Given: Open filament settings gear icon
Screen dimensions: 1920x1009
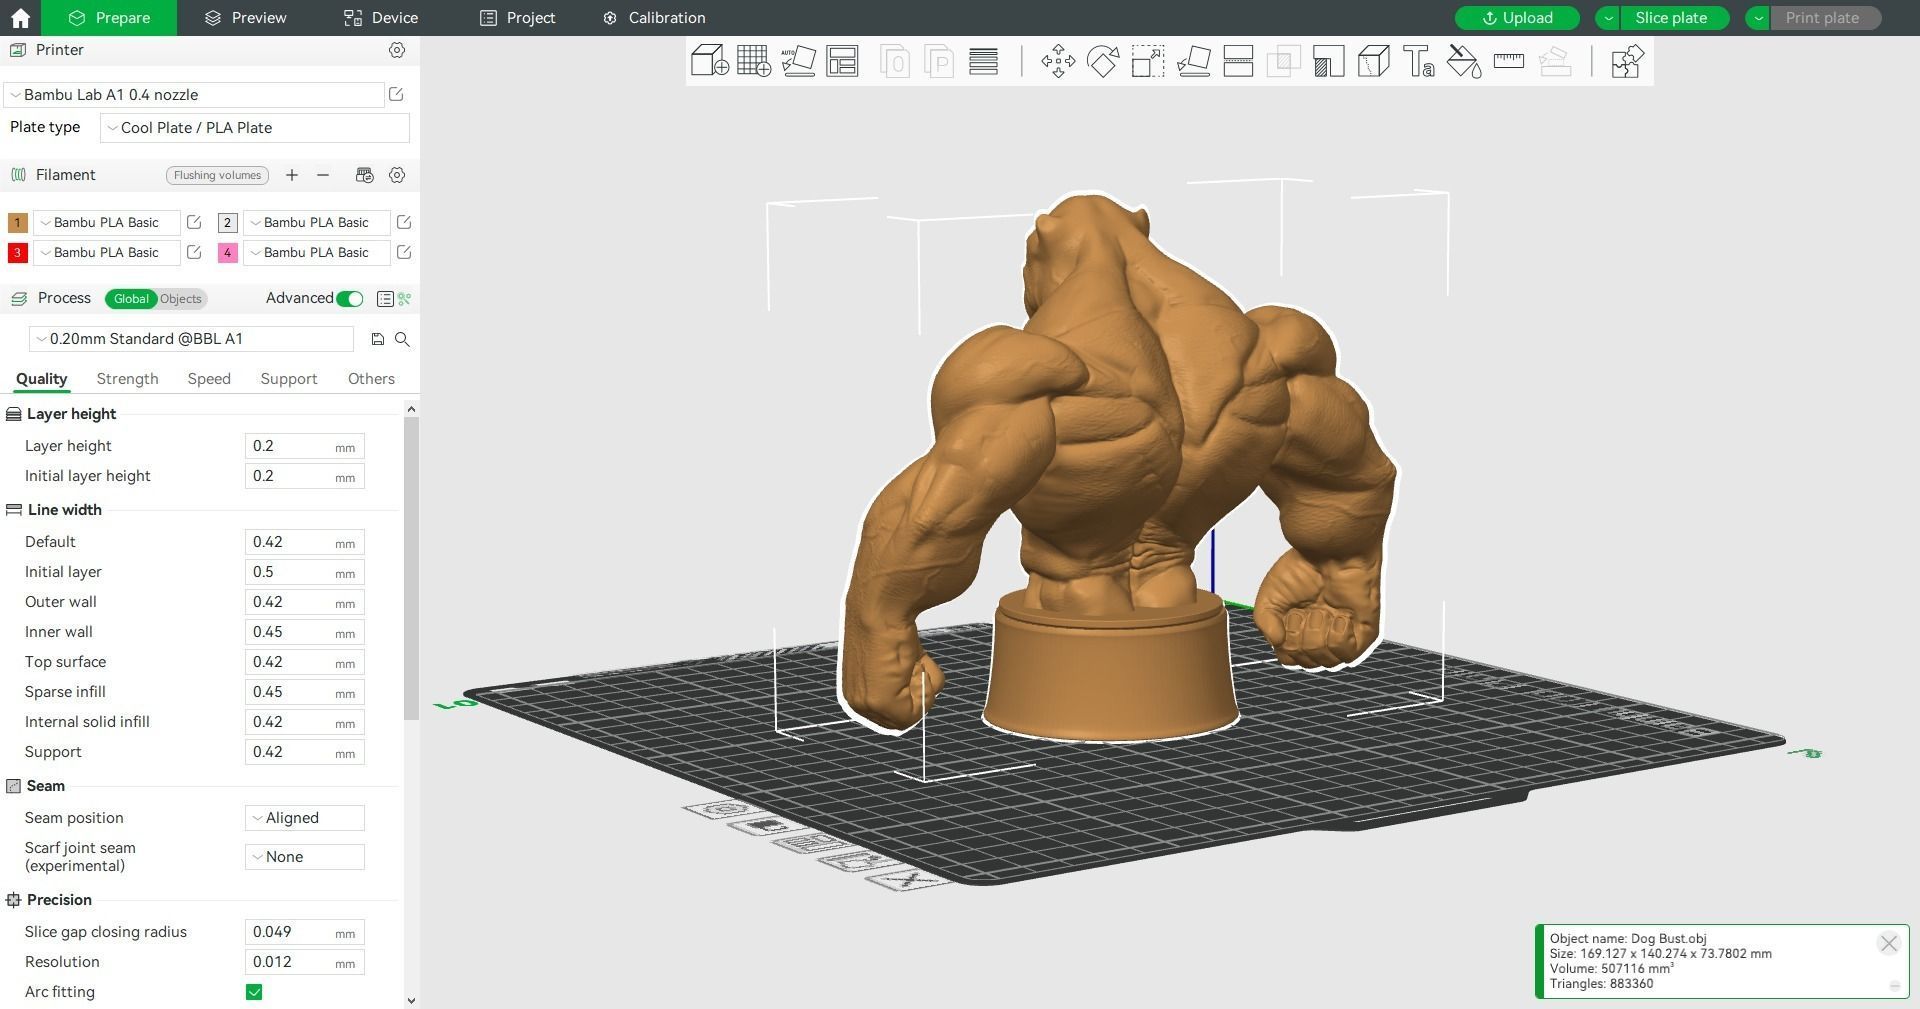Looking at the screenshot, I should [x=397, y=175].
